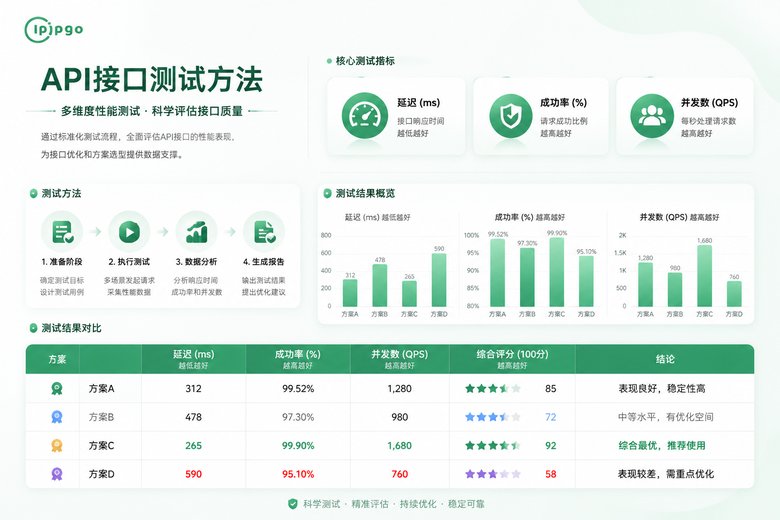Click the 并发数 (QPS) people icon
The width and height of the screenshot is (780, 520).
(x=652, y=115)
